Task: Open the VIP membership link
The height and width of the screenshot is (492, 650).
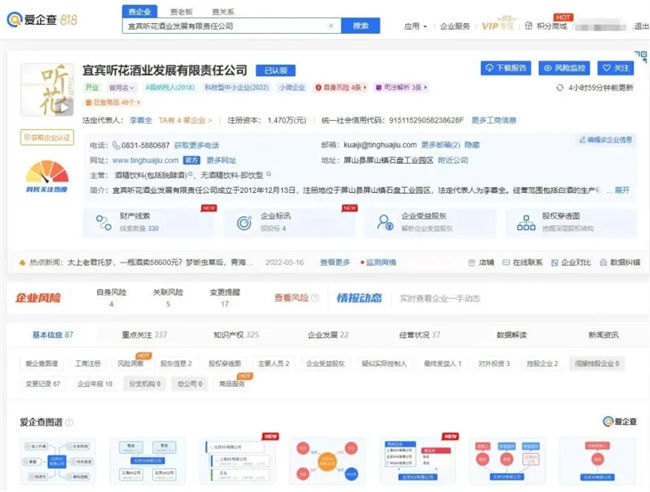Action: 497,25
